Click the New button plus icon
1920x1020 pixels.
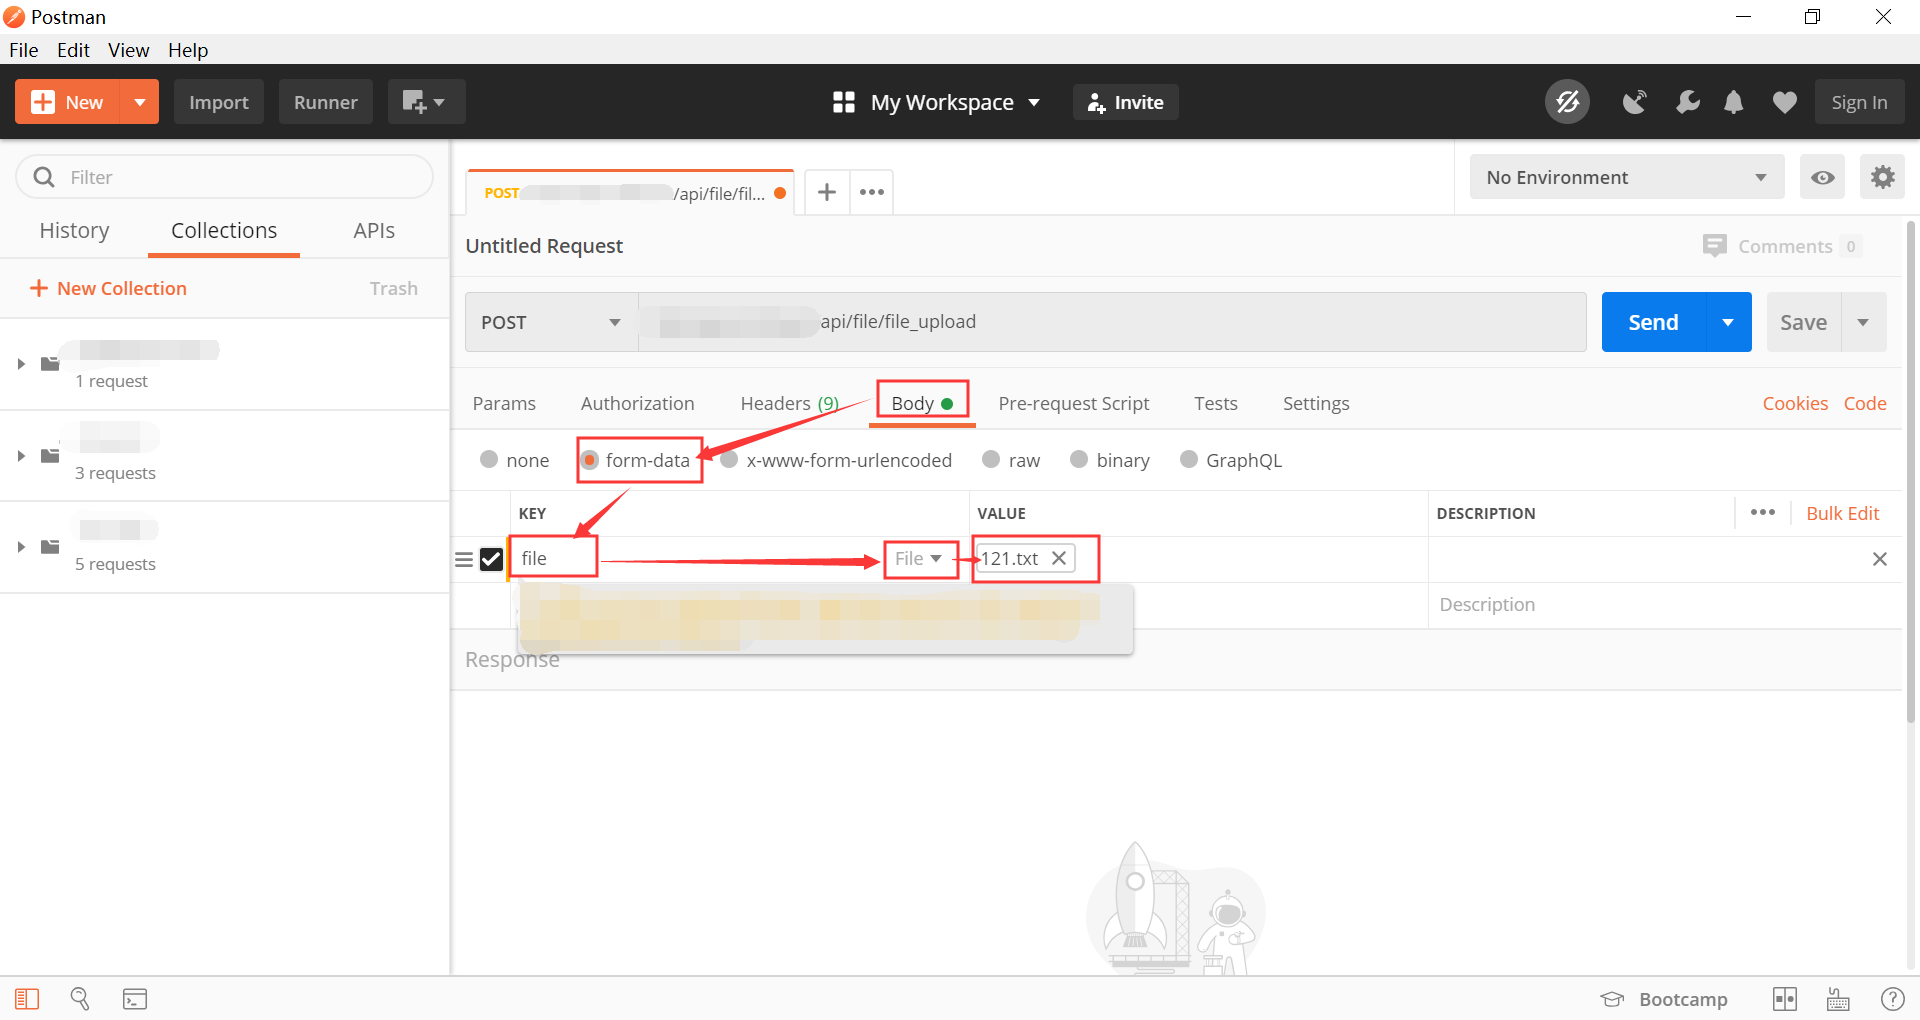[43, 102]
